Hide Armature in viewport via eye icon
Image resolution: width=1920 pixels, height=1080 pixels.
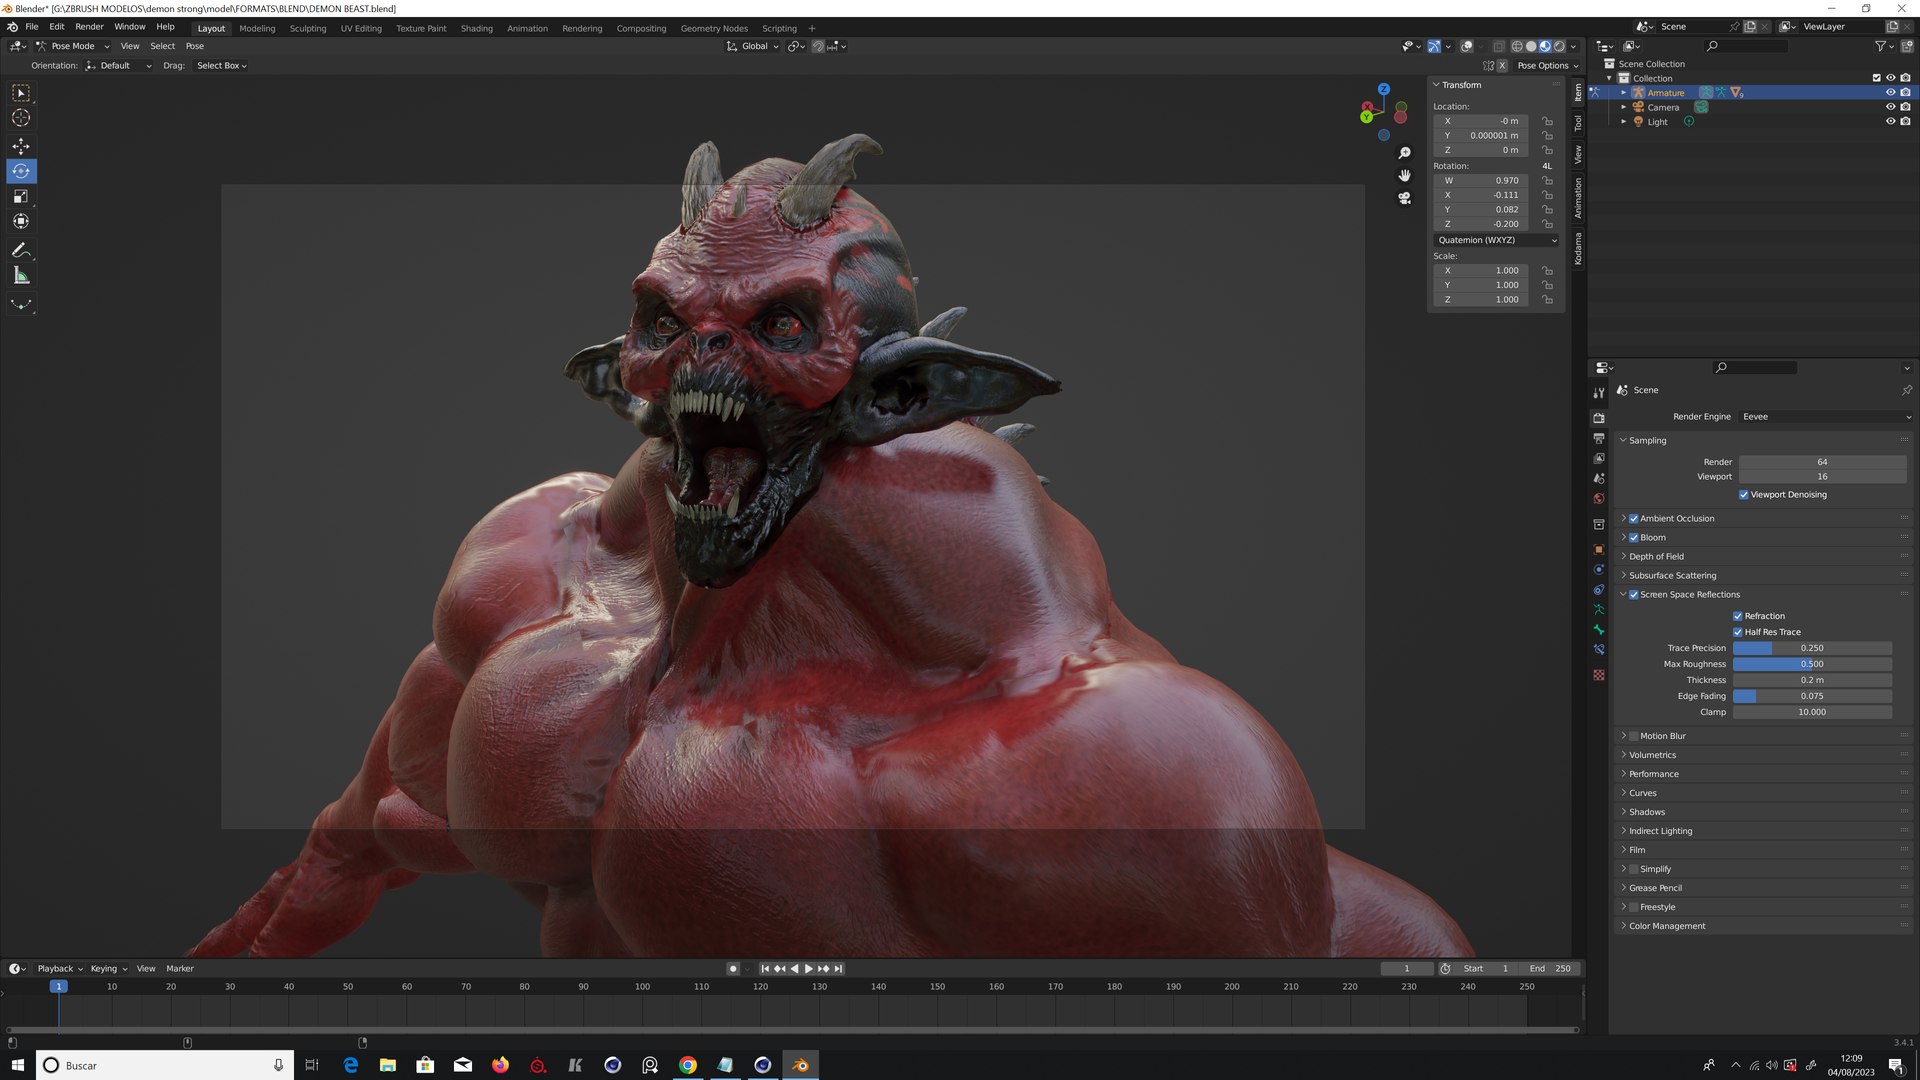point(1890,93)
